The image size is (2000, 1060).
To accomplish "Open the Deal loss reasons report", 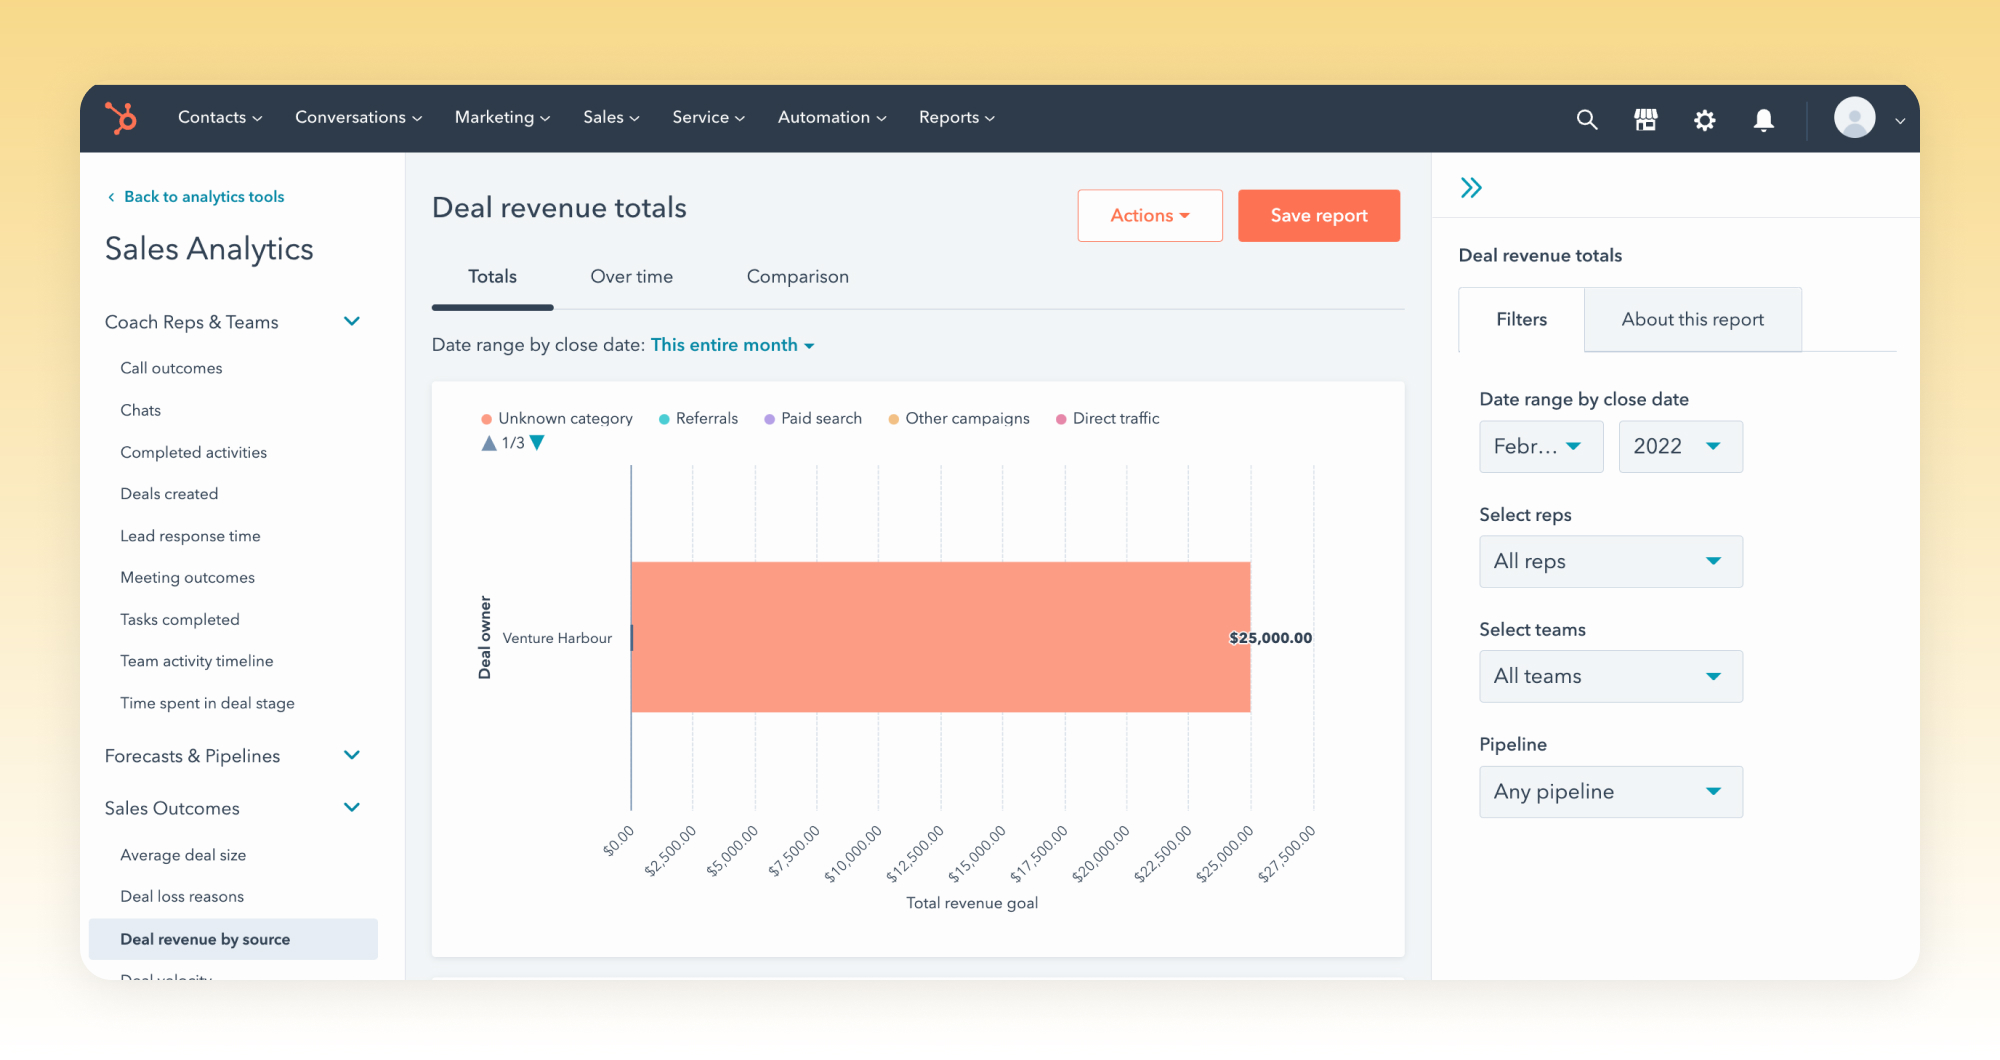I will pos(182,897).
